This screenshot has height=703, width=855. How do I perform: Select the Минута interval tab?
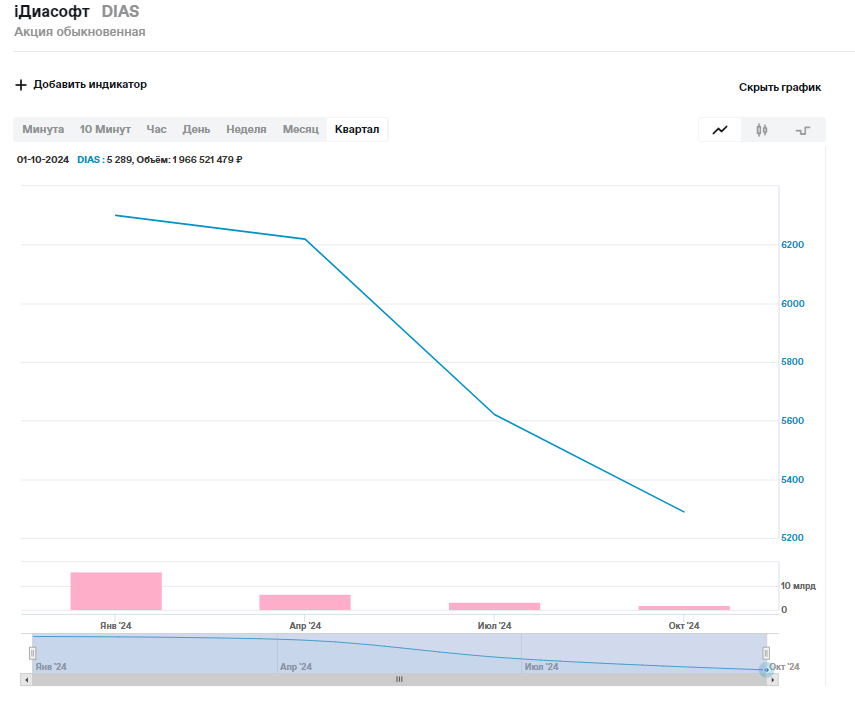43,129
